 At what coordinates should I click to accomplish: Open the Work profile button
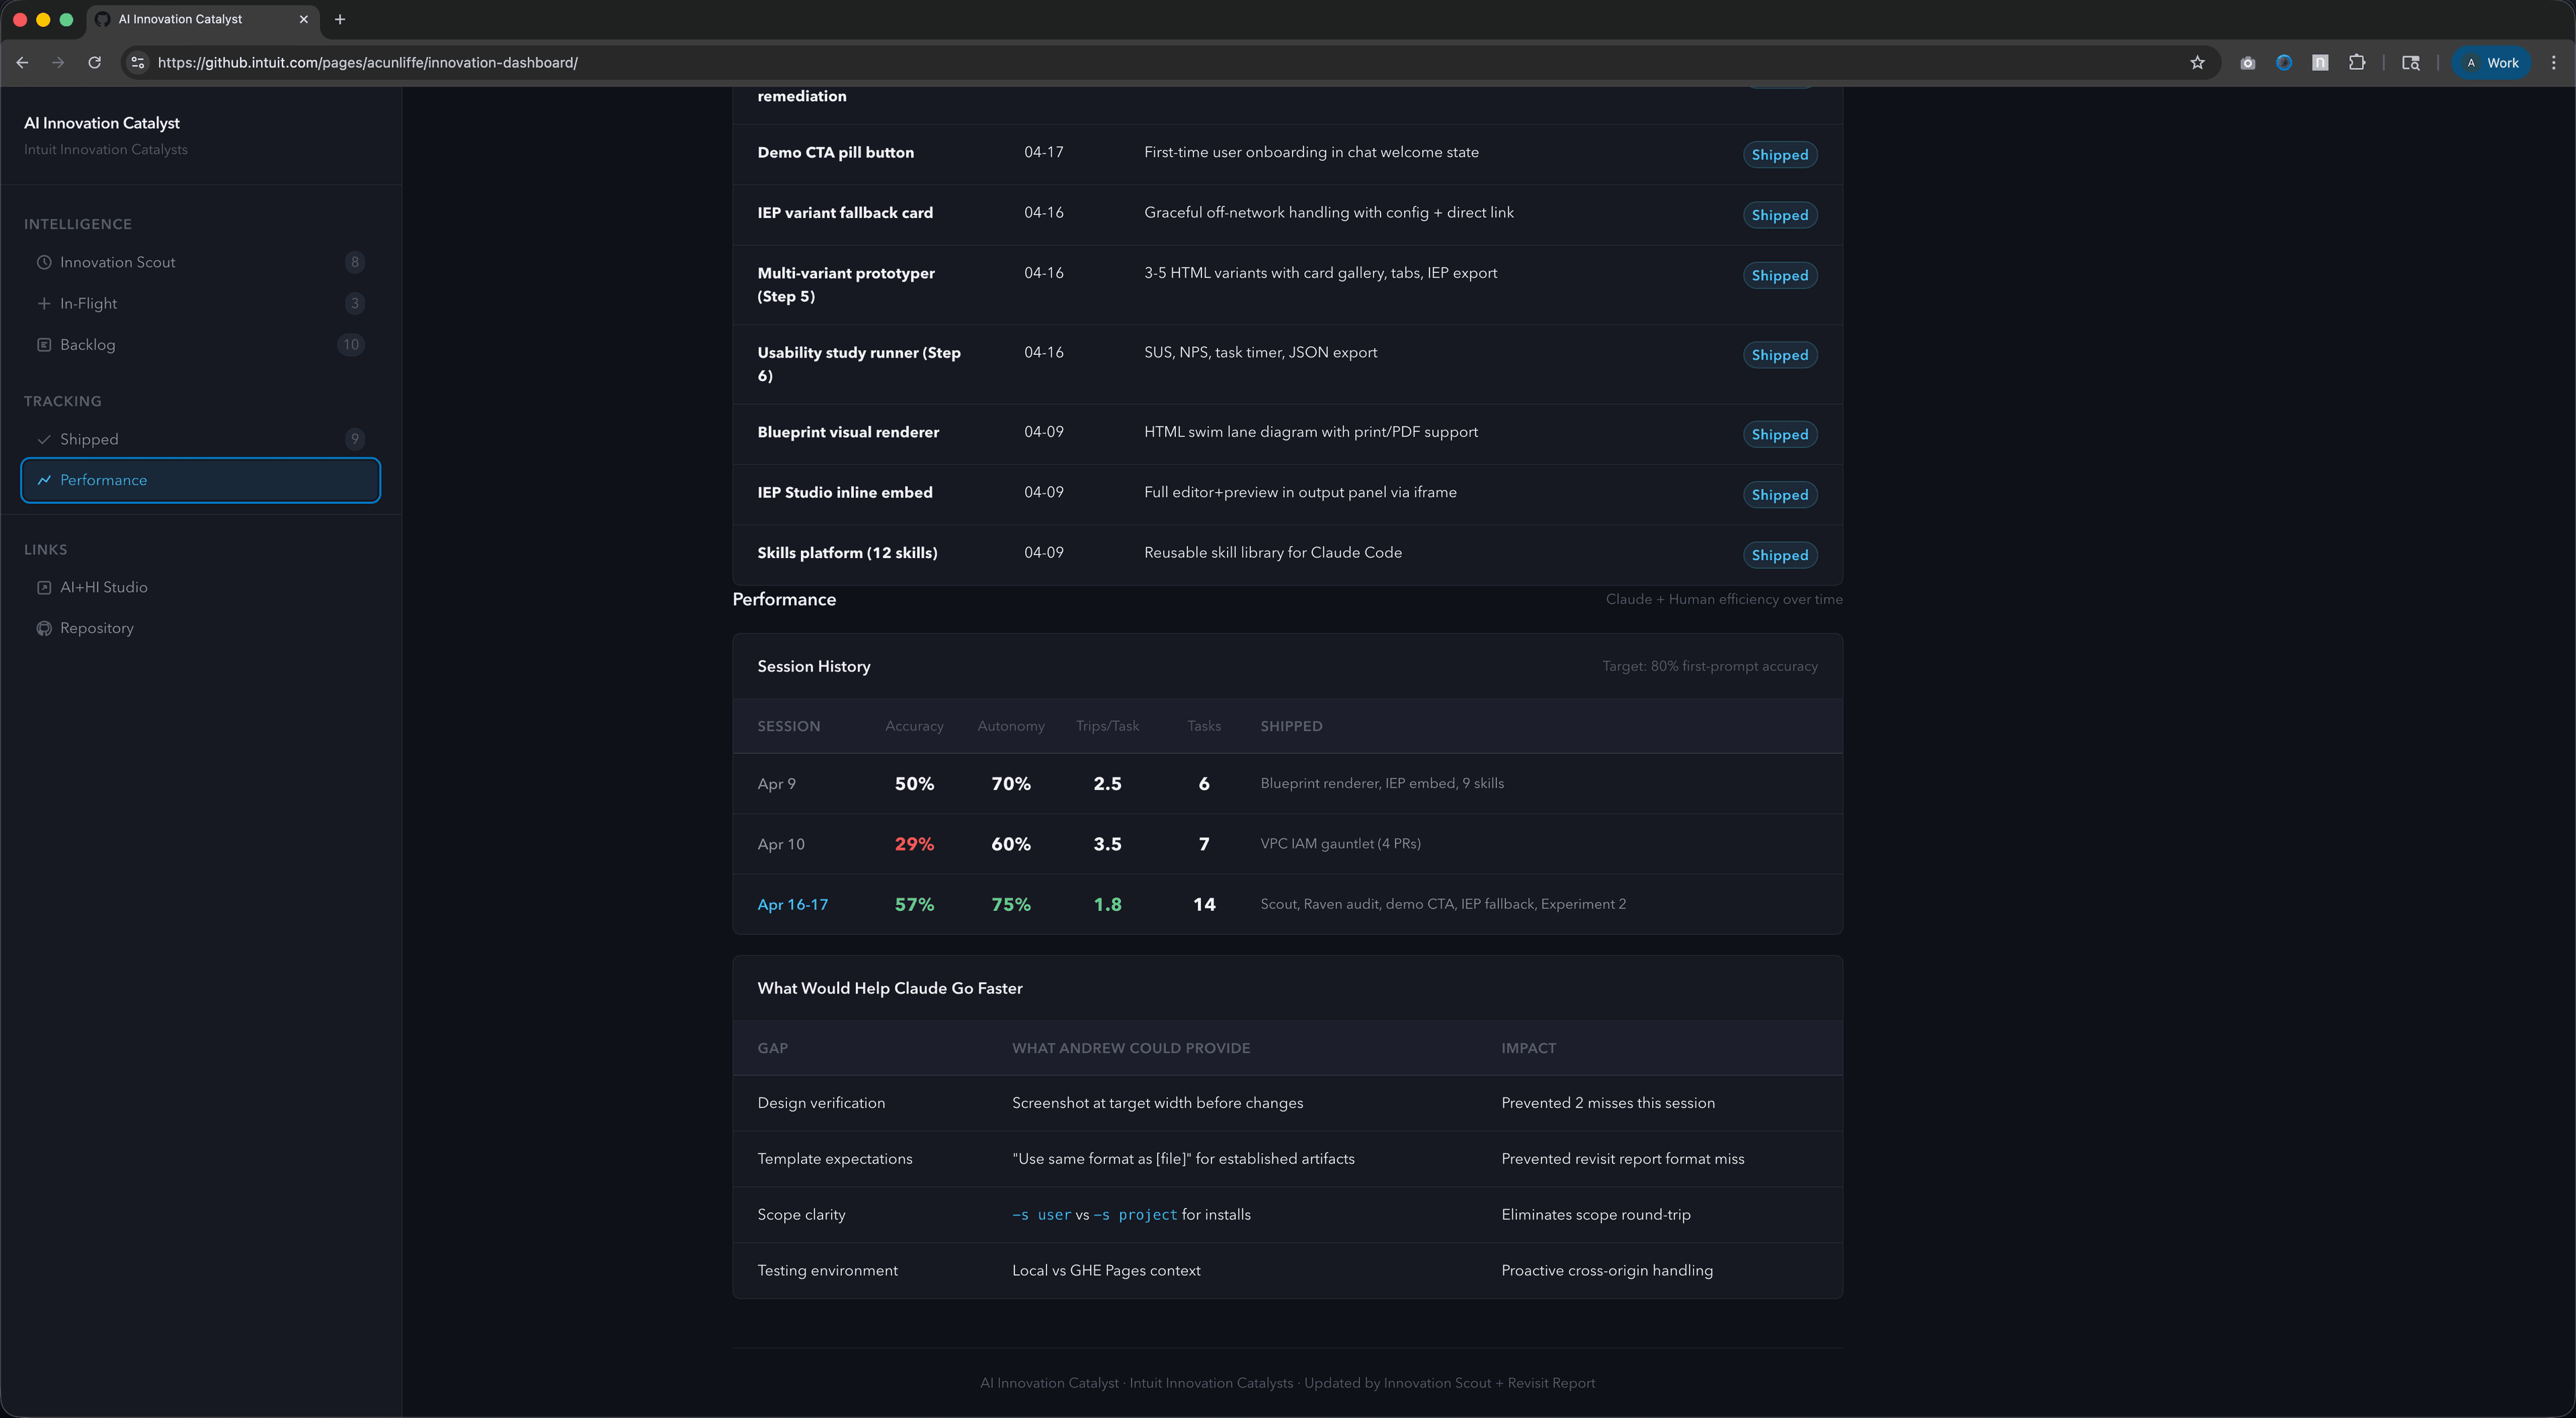[2491, 62]
